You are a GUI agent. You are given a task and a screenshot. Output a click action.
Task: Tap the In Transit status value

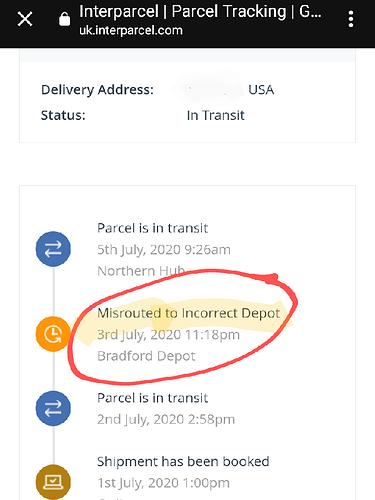[x=216, y=115]
